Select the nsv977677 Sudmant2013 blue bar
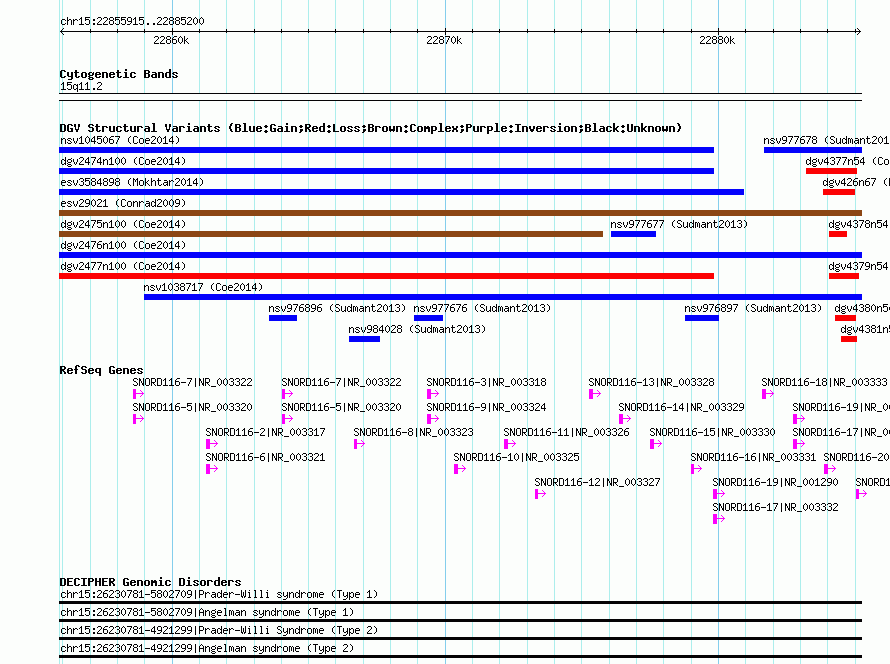 tap(633, 234)
